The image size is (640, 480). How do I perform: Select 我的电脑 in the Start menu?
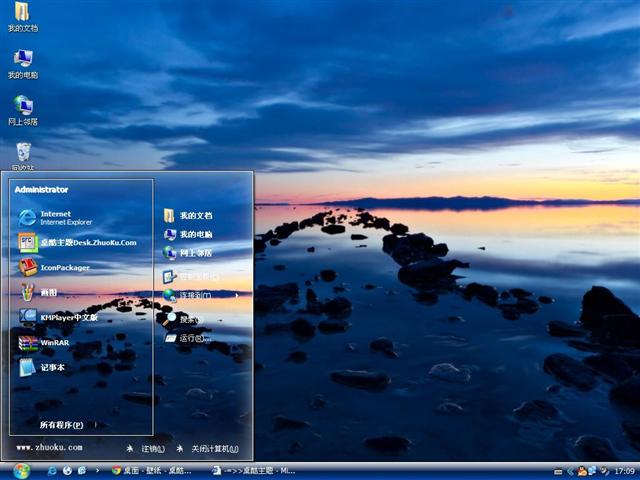pos(195,234)
